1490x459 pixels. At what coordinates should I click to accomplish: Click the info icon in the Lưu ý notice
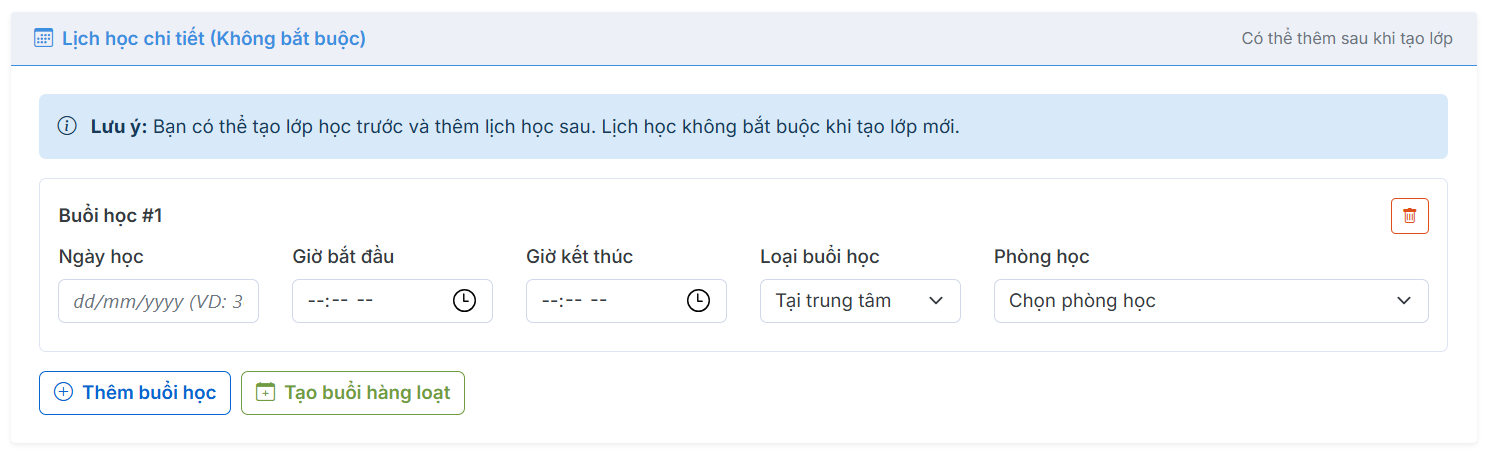(x=67, y=126)
